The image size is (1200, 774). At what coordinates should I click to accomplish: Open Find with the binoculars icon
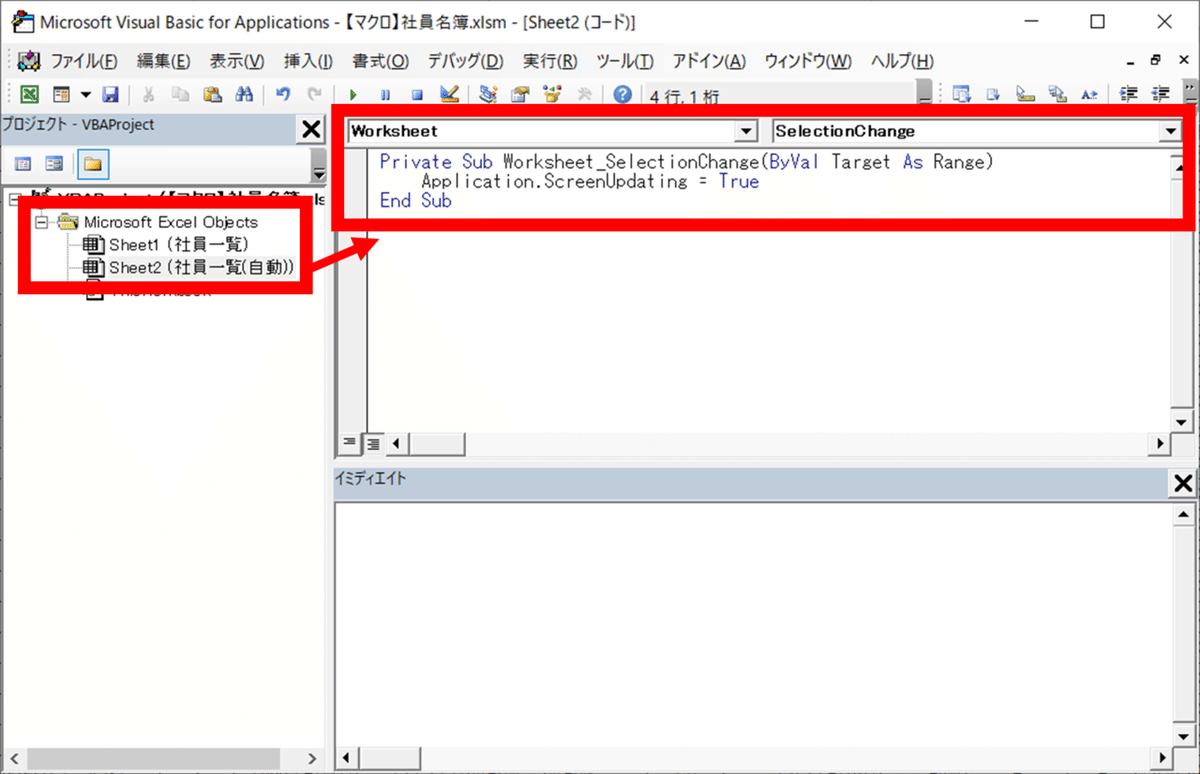pos(244,95)
